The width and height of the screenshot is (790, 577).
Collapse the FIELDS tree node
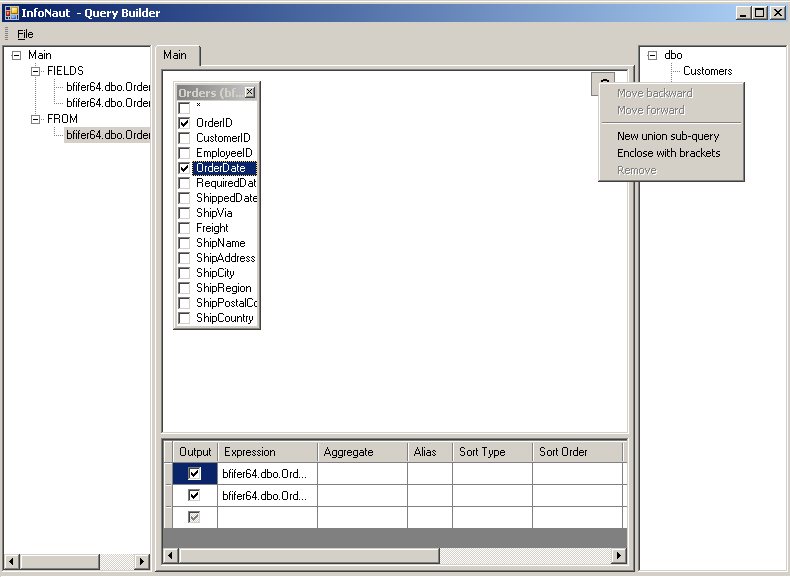36,71
